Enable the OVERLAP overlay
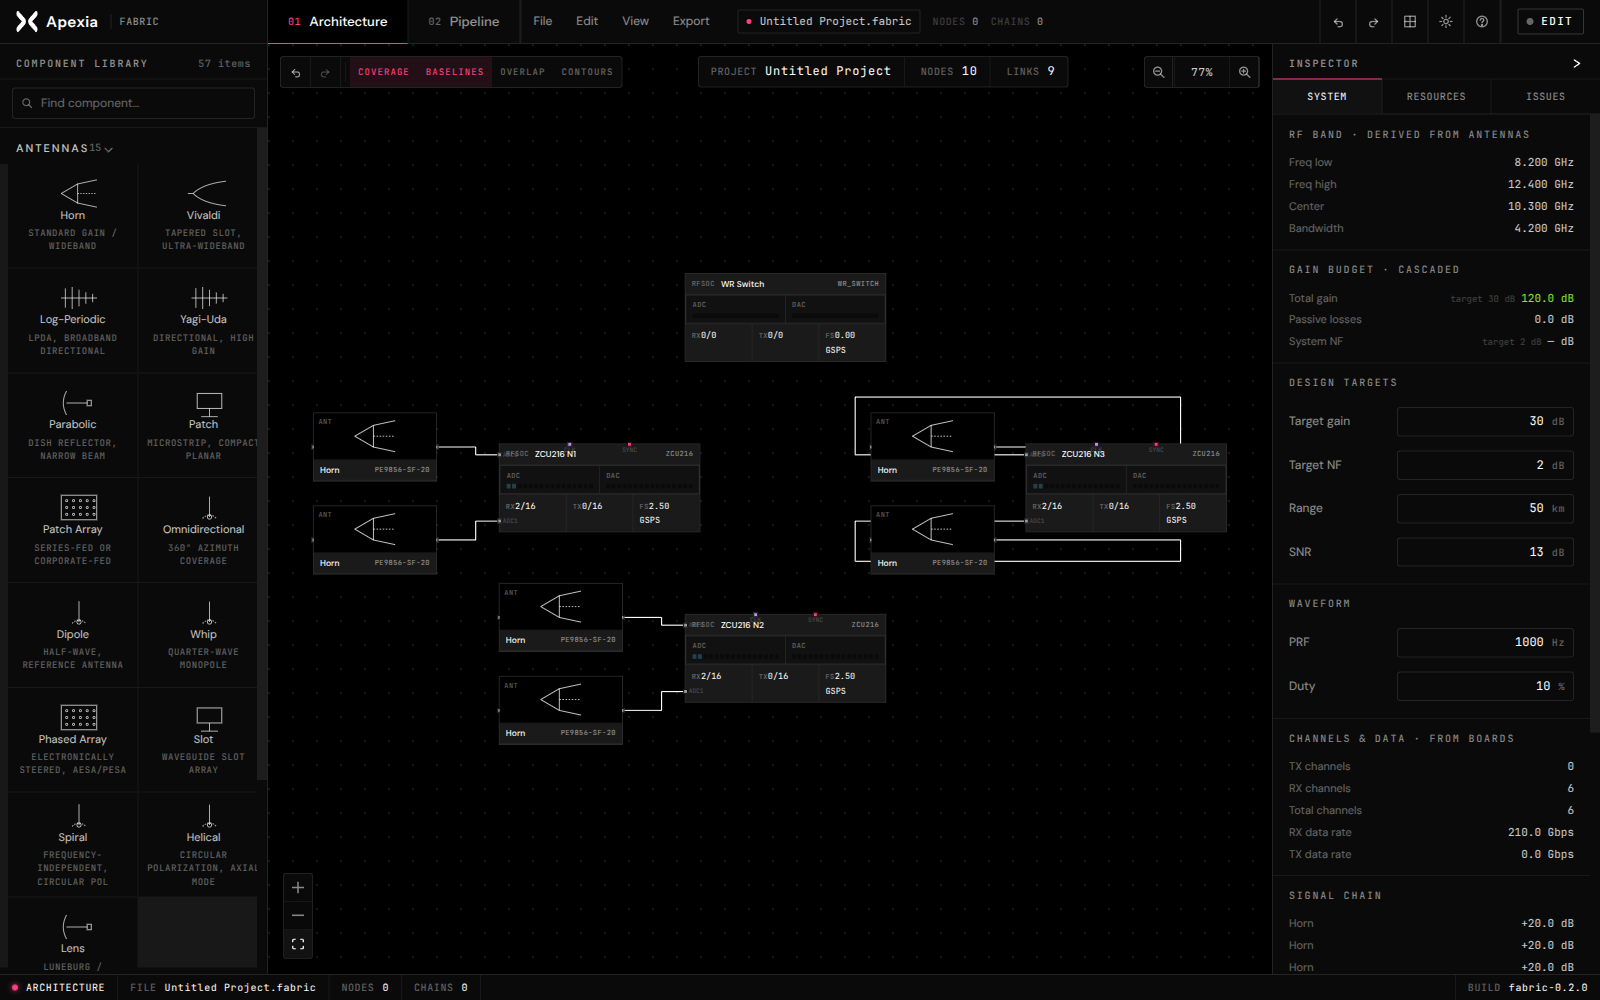Screen dimensions: 1600x1000 (522, 72)
